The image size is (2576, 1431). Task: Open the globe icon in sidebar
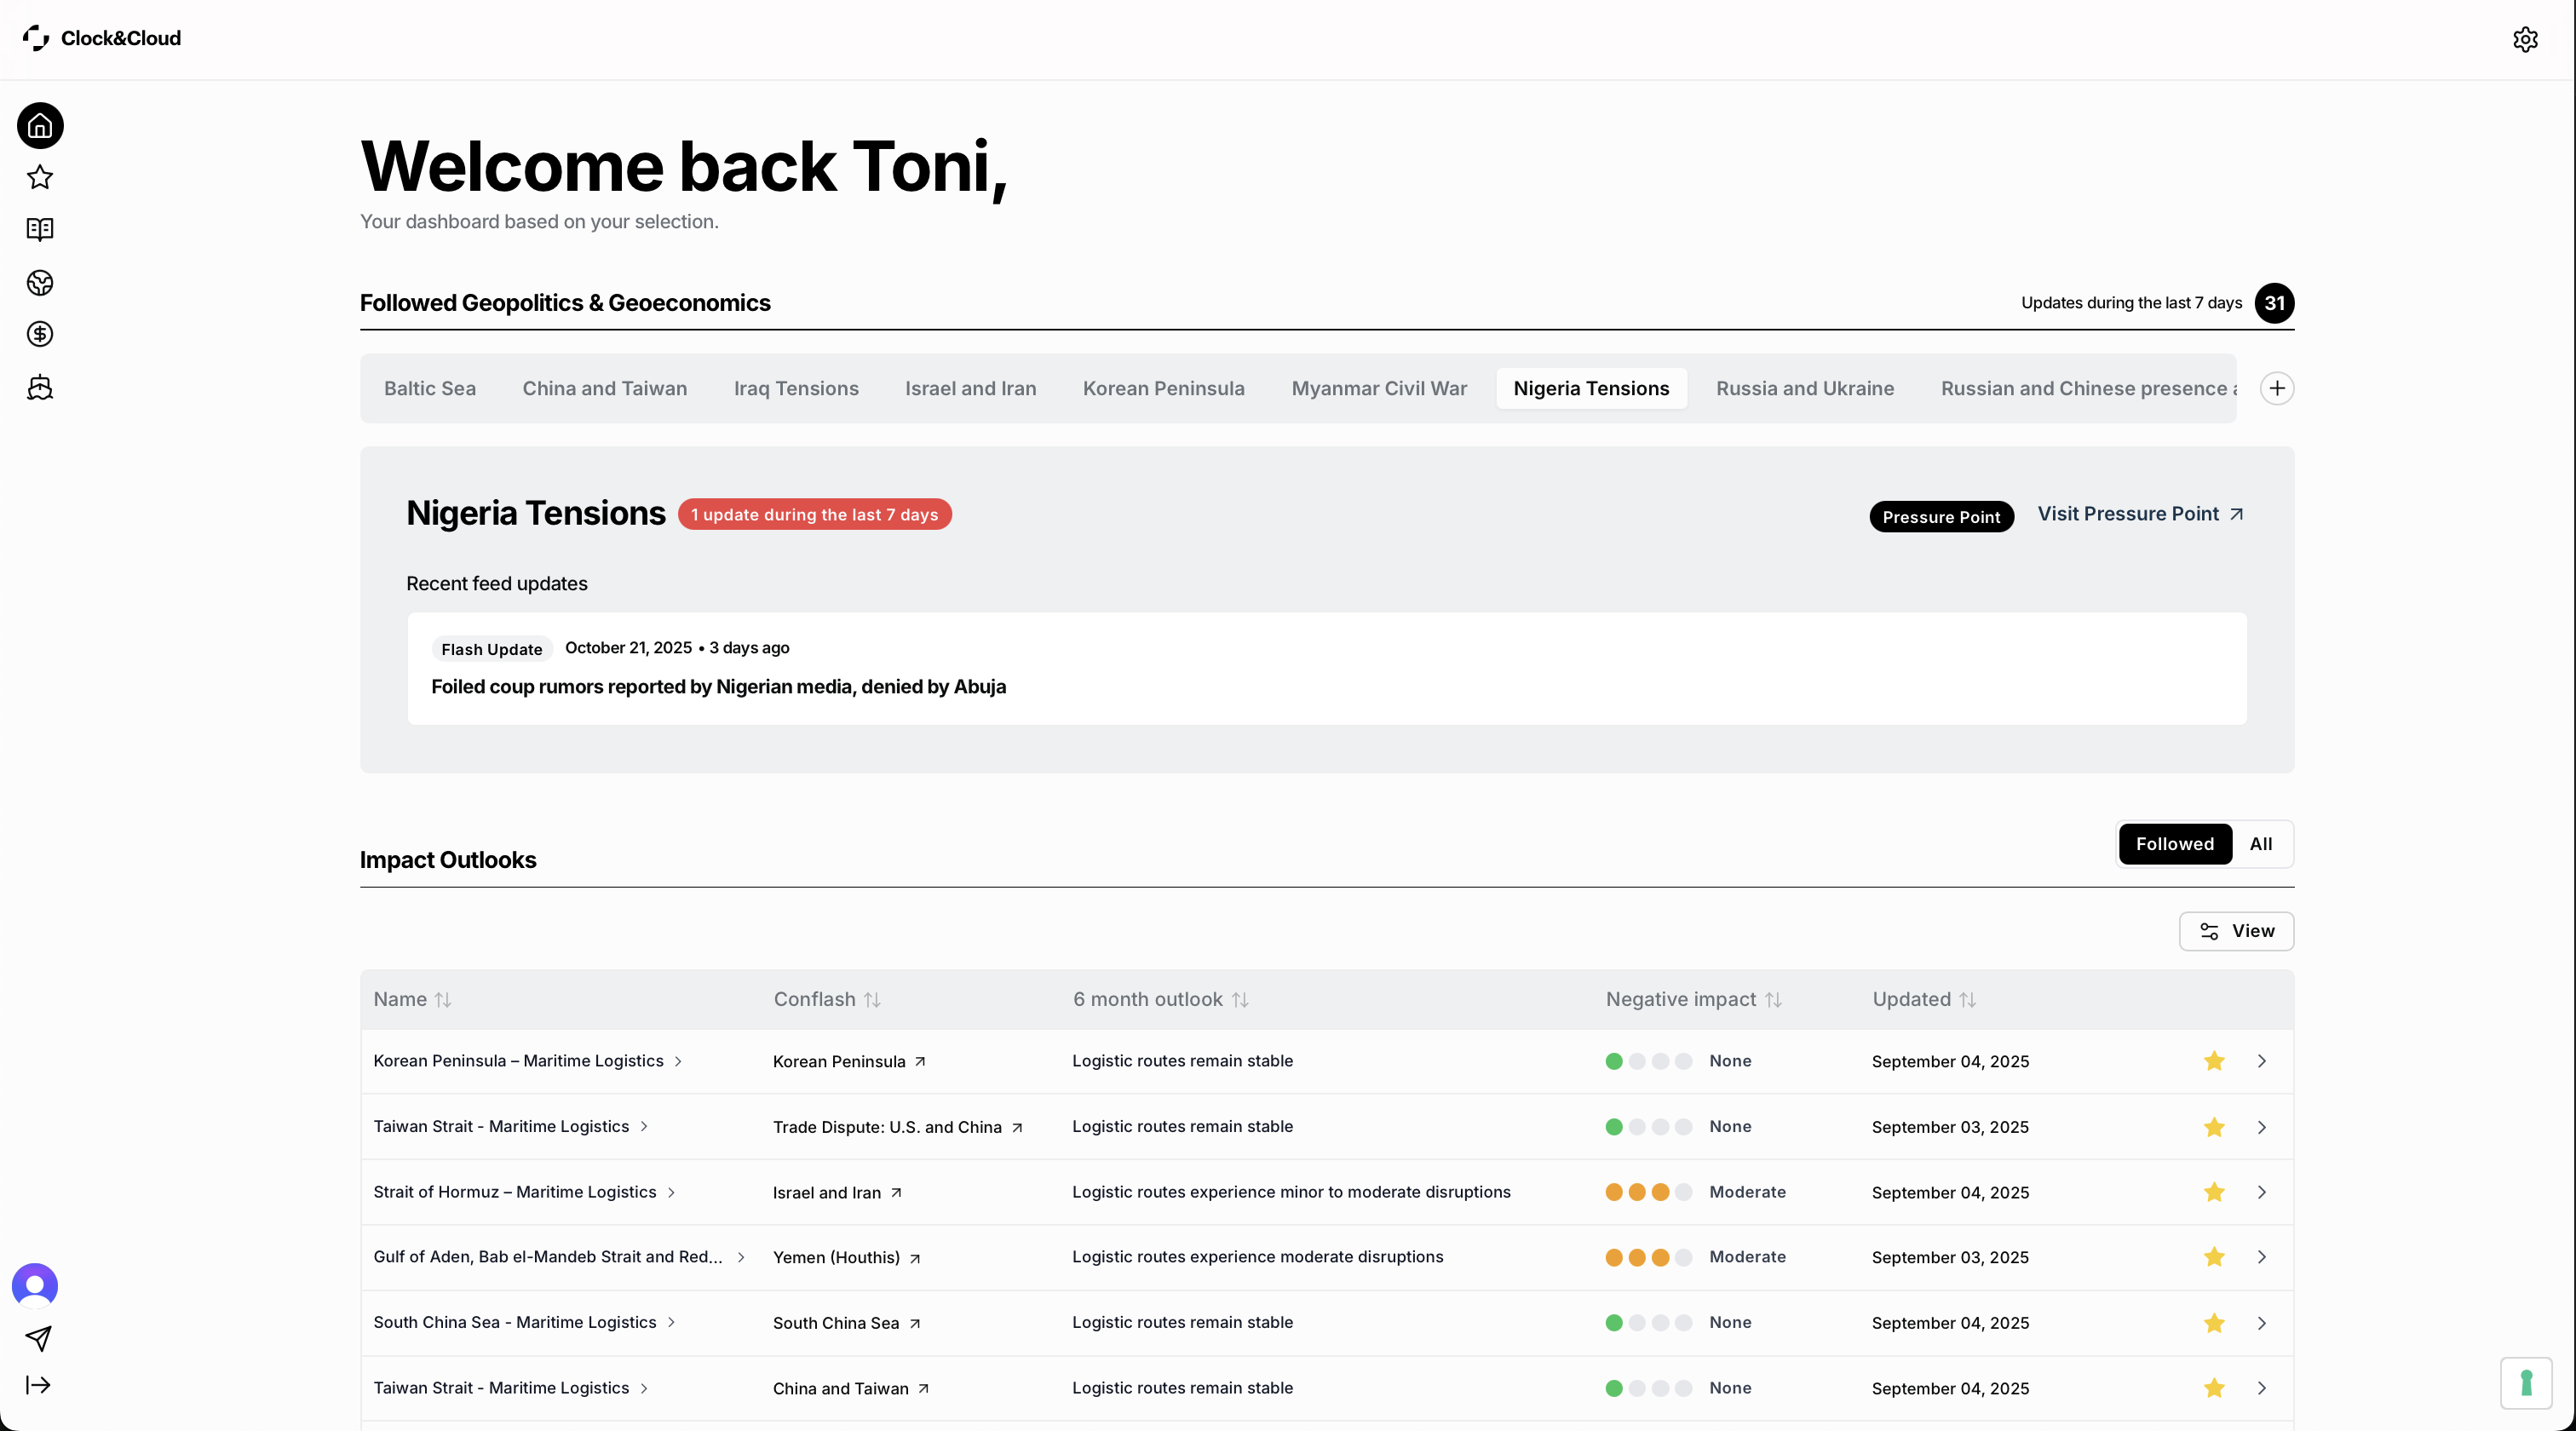(x=40, y=283)
